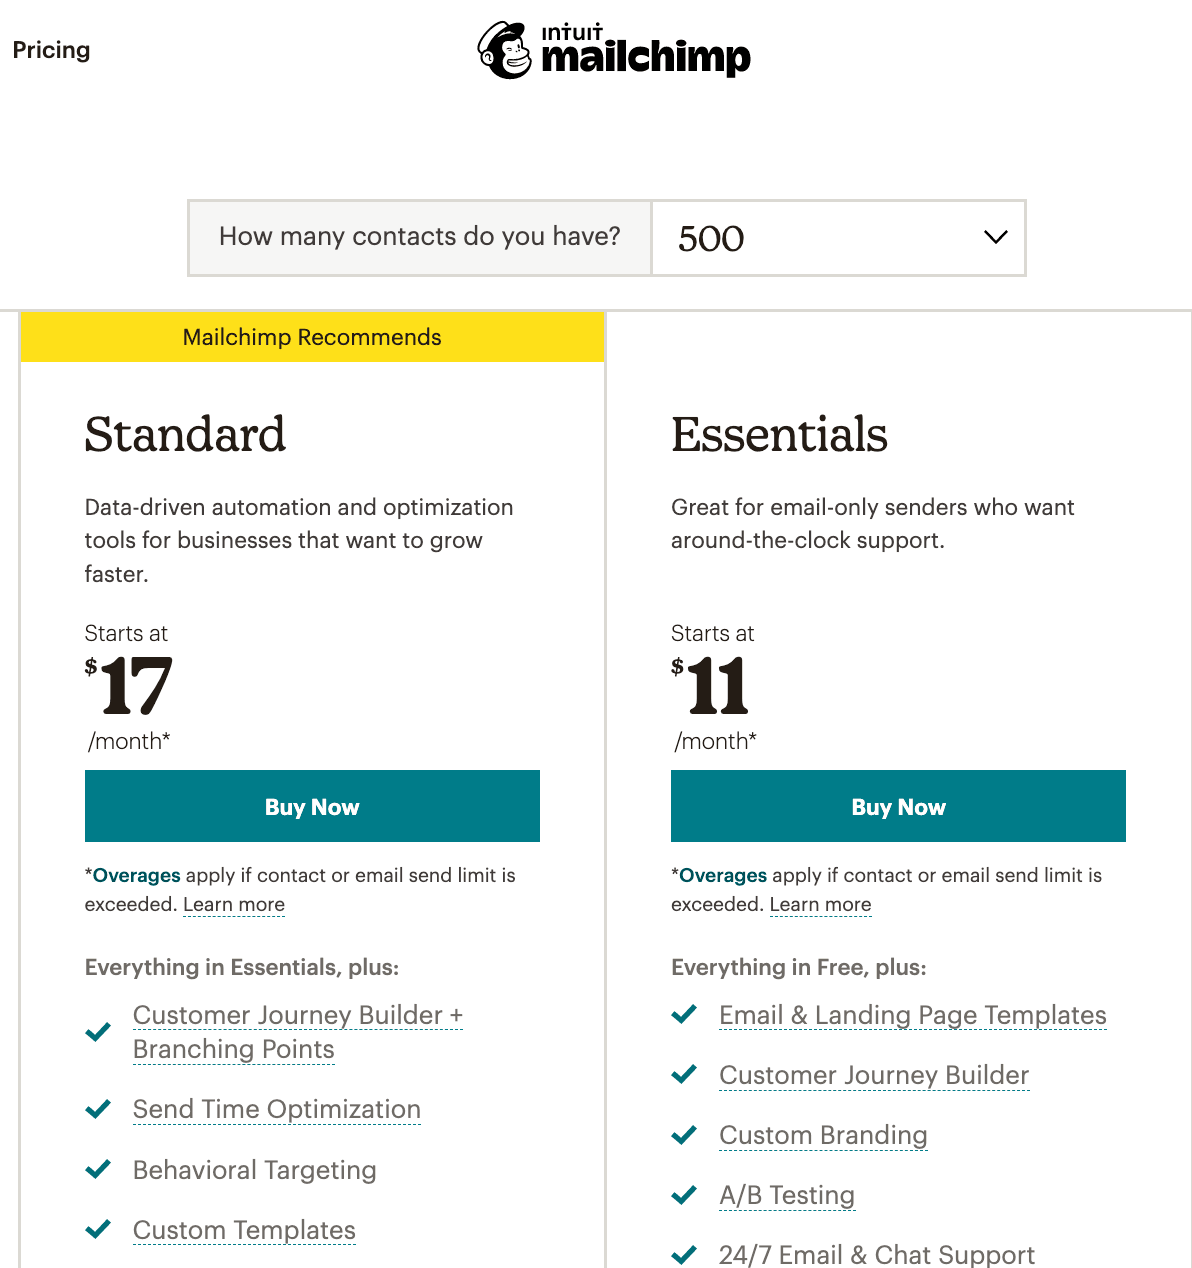Click the Overages link under Standard

[137, 875]
